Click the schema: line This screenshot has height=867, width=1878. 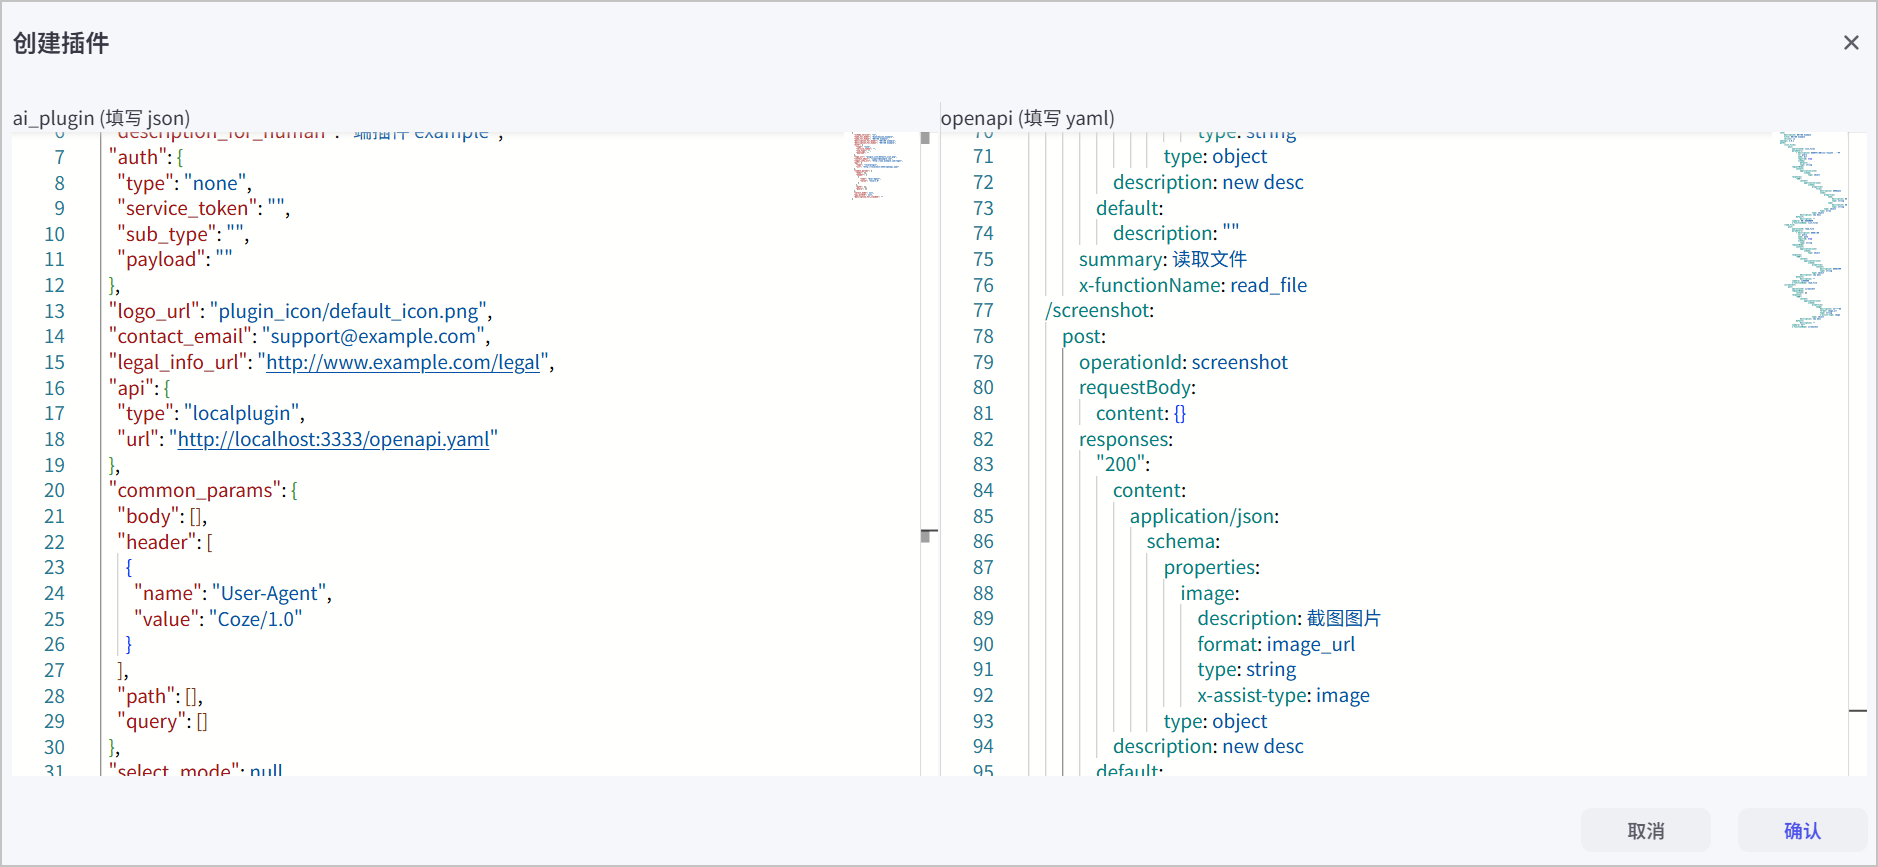(x=1183, y=541)
